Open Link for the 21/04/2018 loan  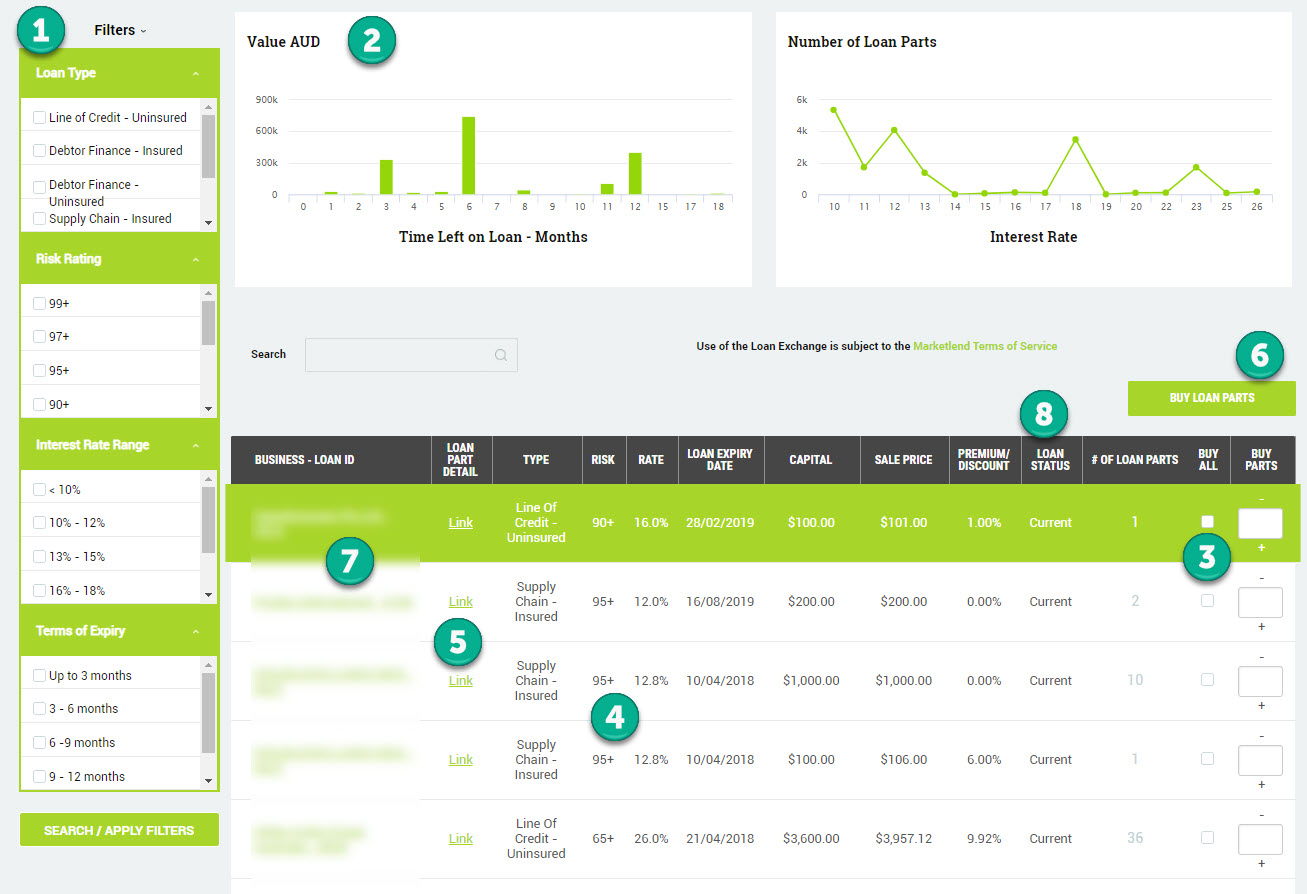461,839
